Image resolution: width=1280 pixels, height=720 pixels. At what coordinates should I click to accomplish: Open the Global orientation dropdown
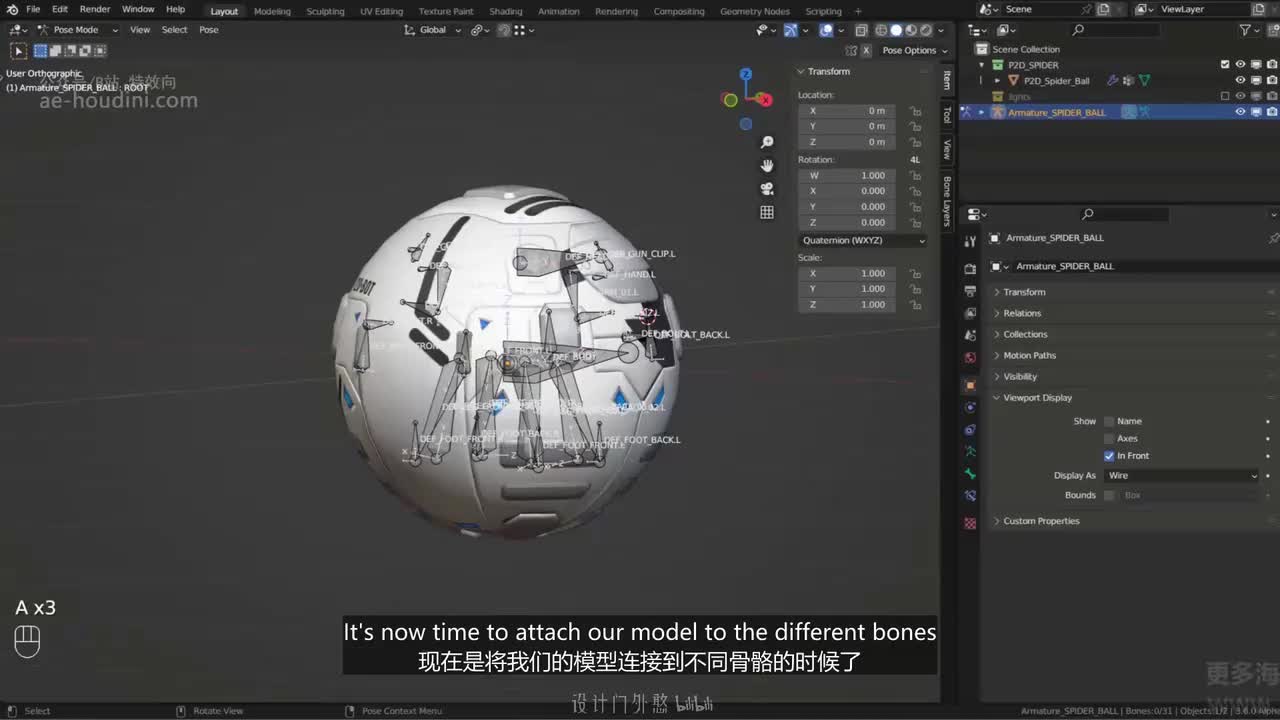(x=433, y=30)
